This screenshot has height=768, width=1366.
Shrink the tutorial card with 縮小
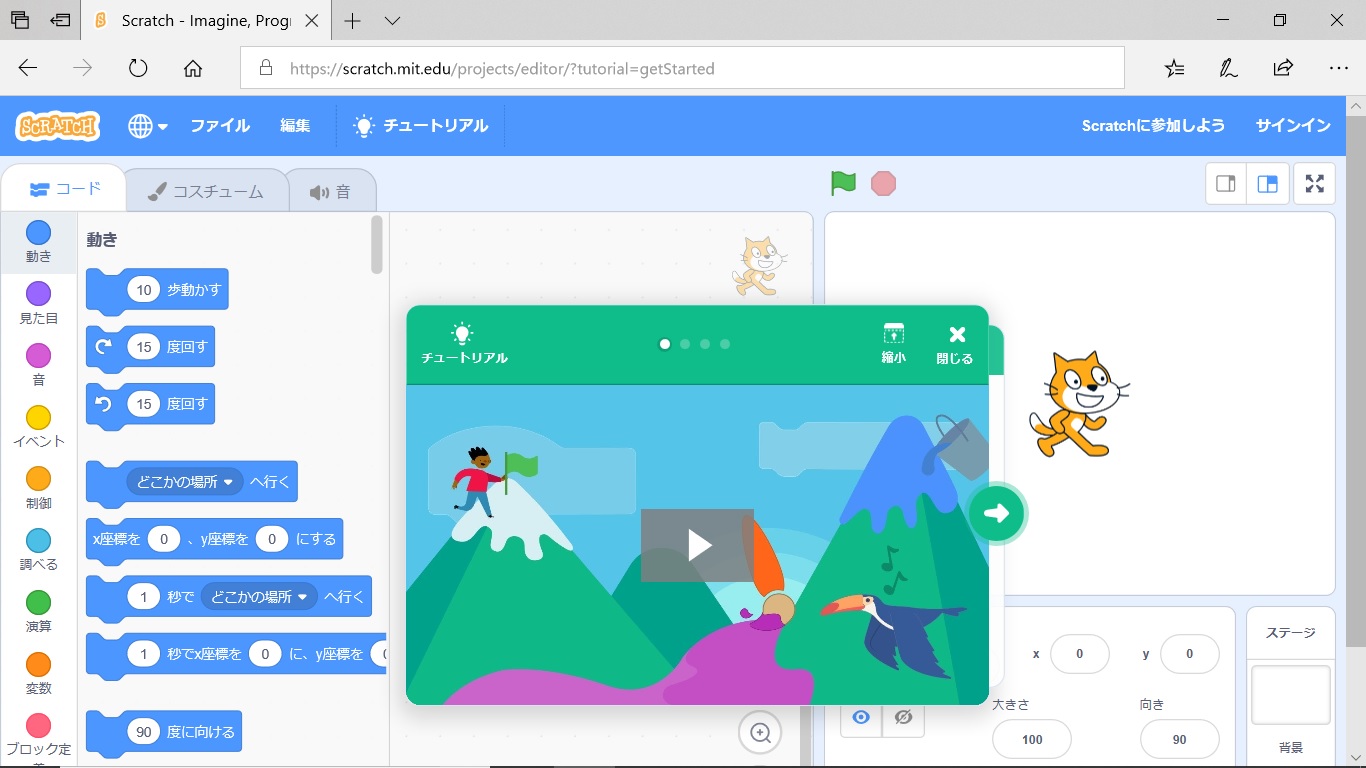[893, 343]
